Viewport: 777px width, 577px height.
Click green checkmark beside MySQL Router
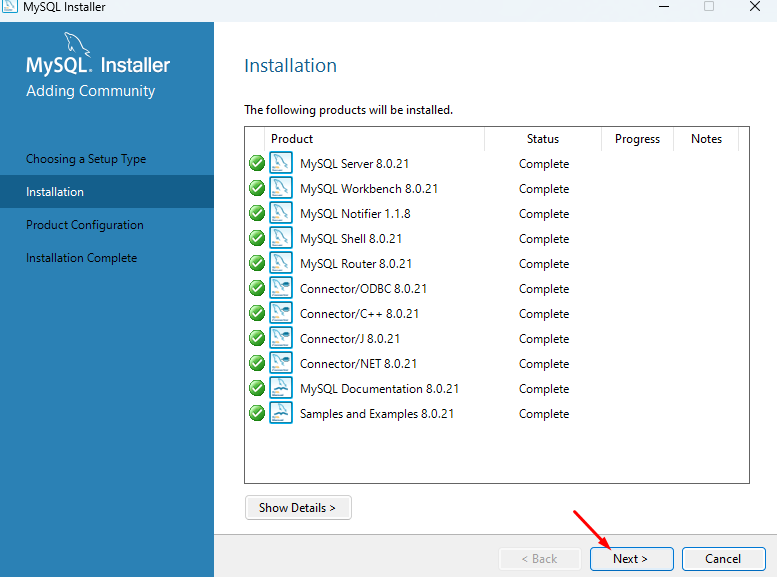[257, 263]
